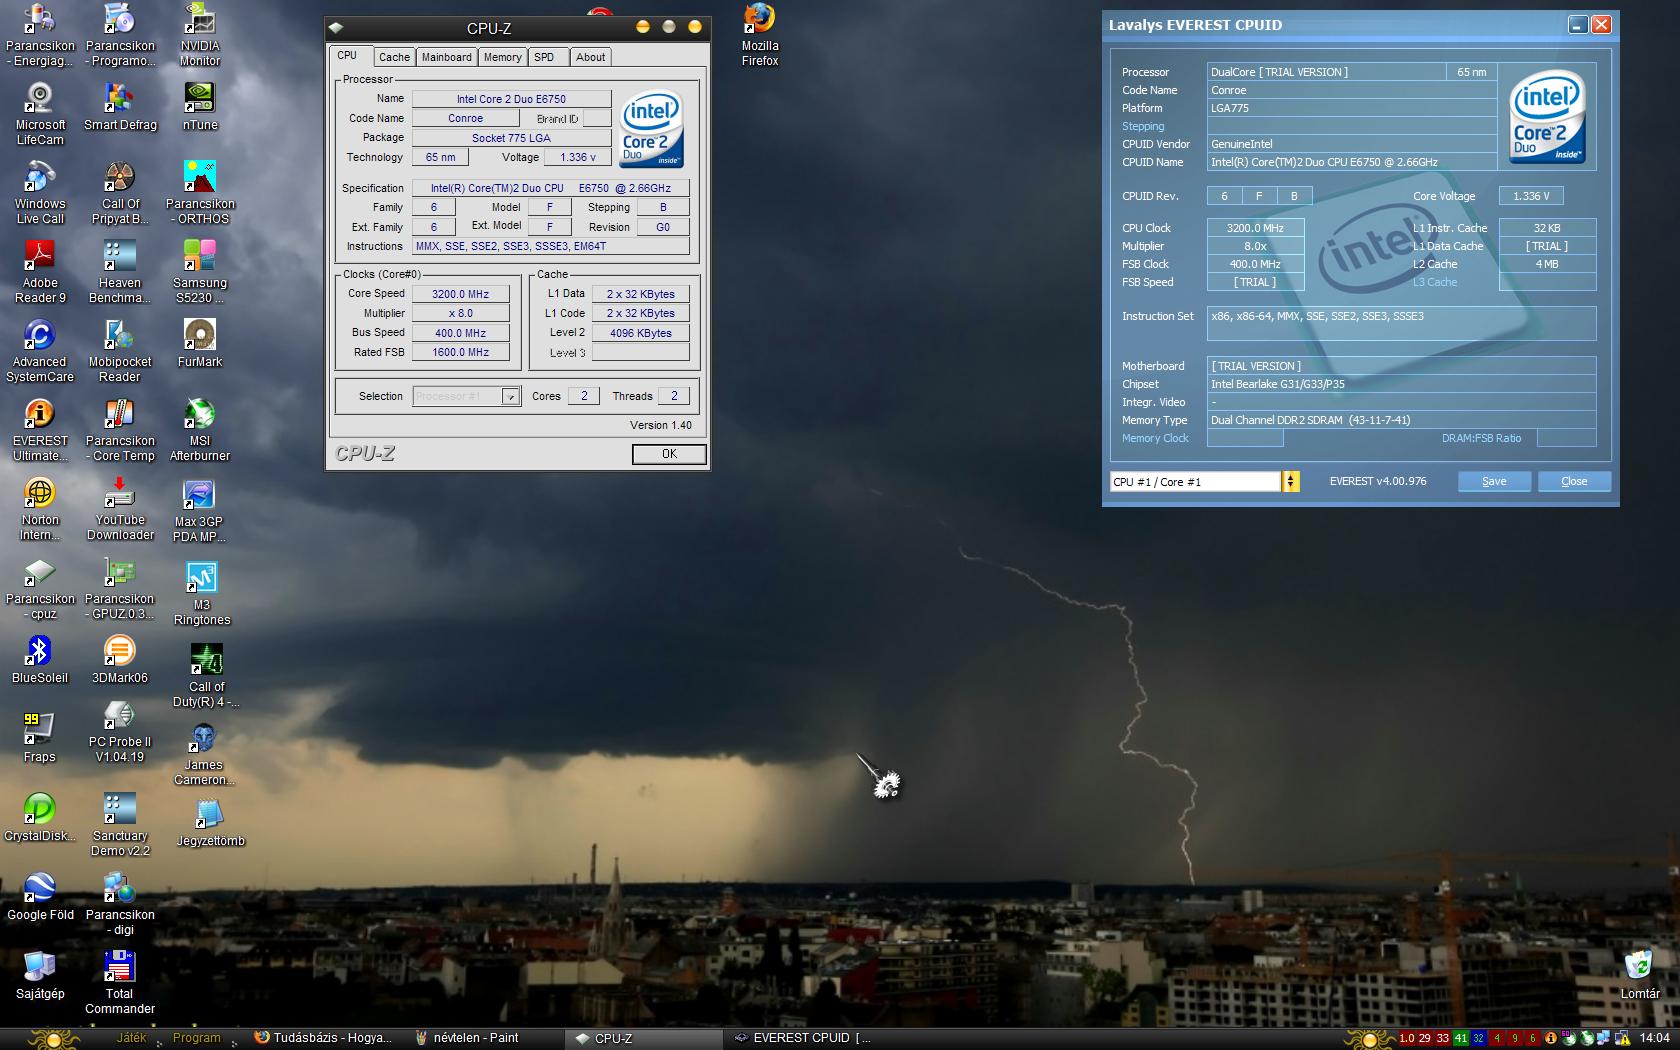Open Adobe Reader 9 desktop icon
The height and width of the screenshot is (1050, 1680).
[x=40, y=272]
